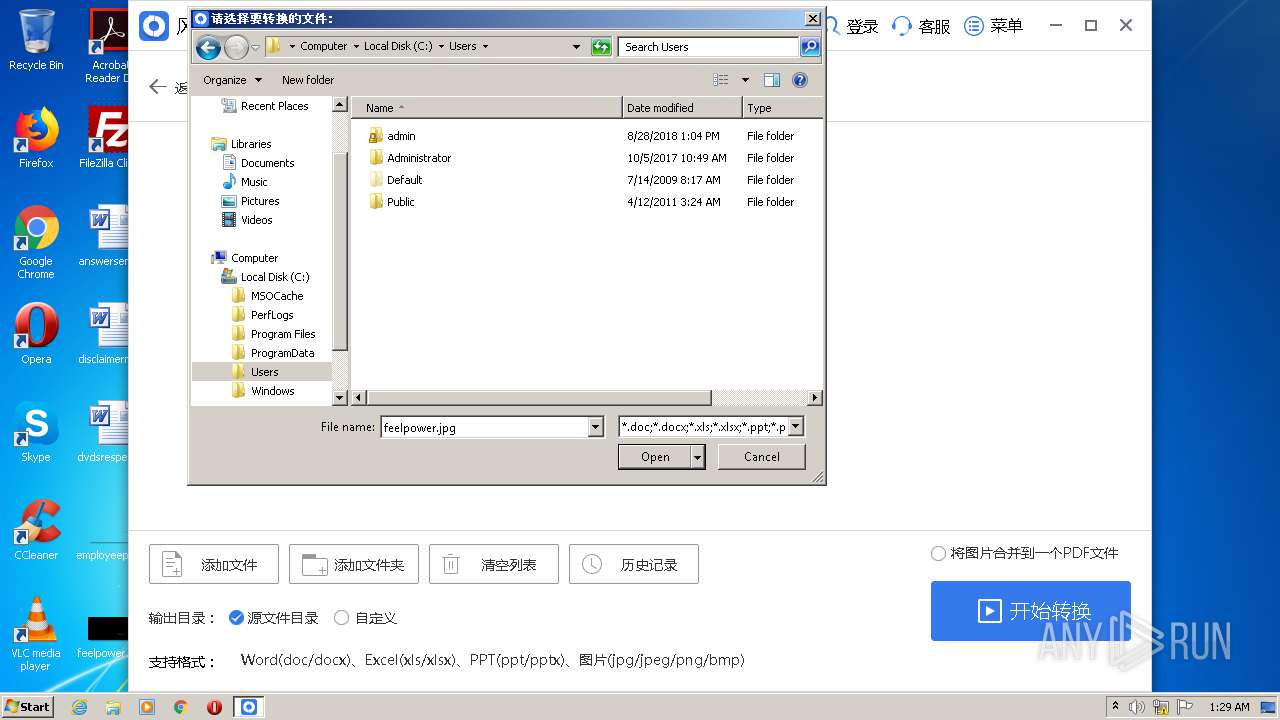Viewport: 1280px width, 720px height.
Task: Click the horizontal scrollbar in file list
Action: click(x=540, y=397)
